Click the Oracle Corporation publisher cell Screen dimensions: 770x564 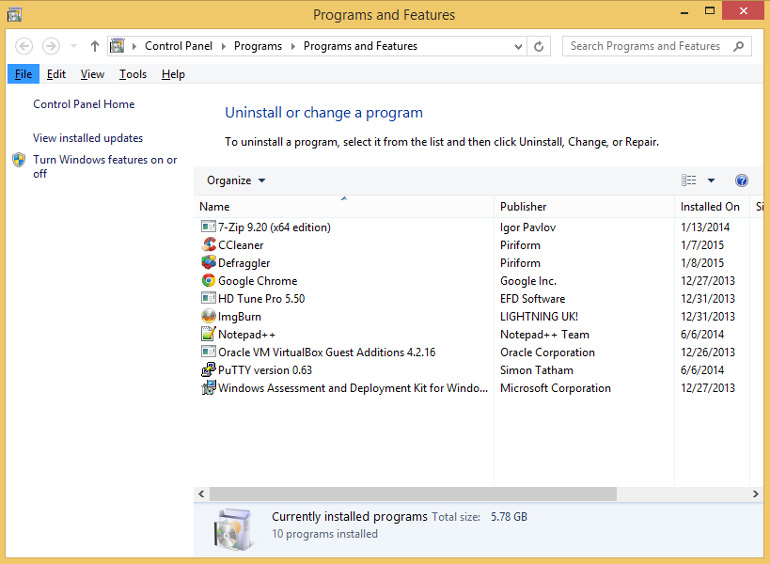547,352
